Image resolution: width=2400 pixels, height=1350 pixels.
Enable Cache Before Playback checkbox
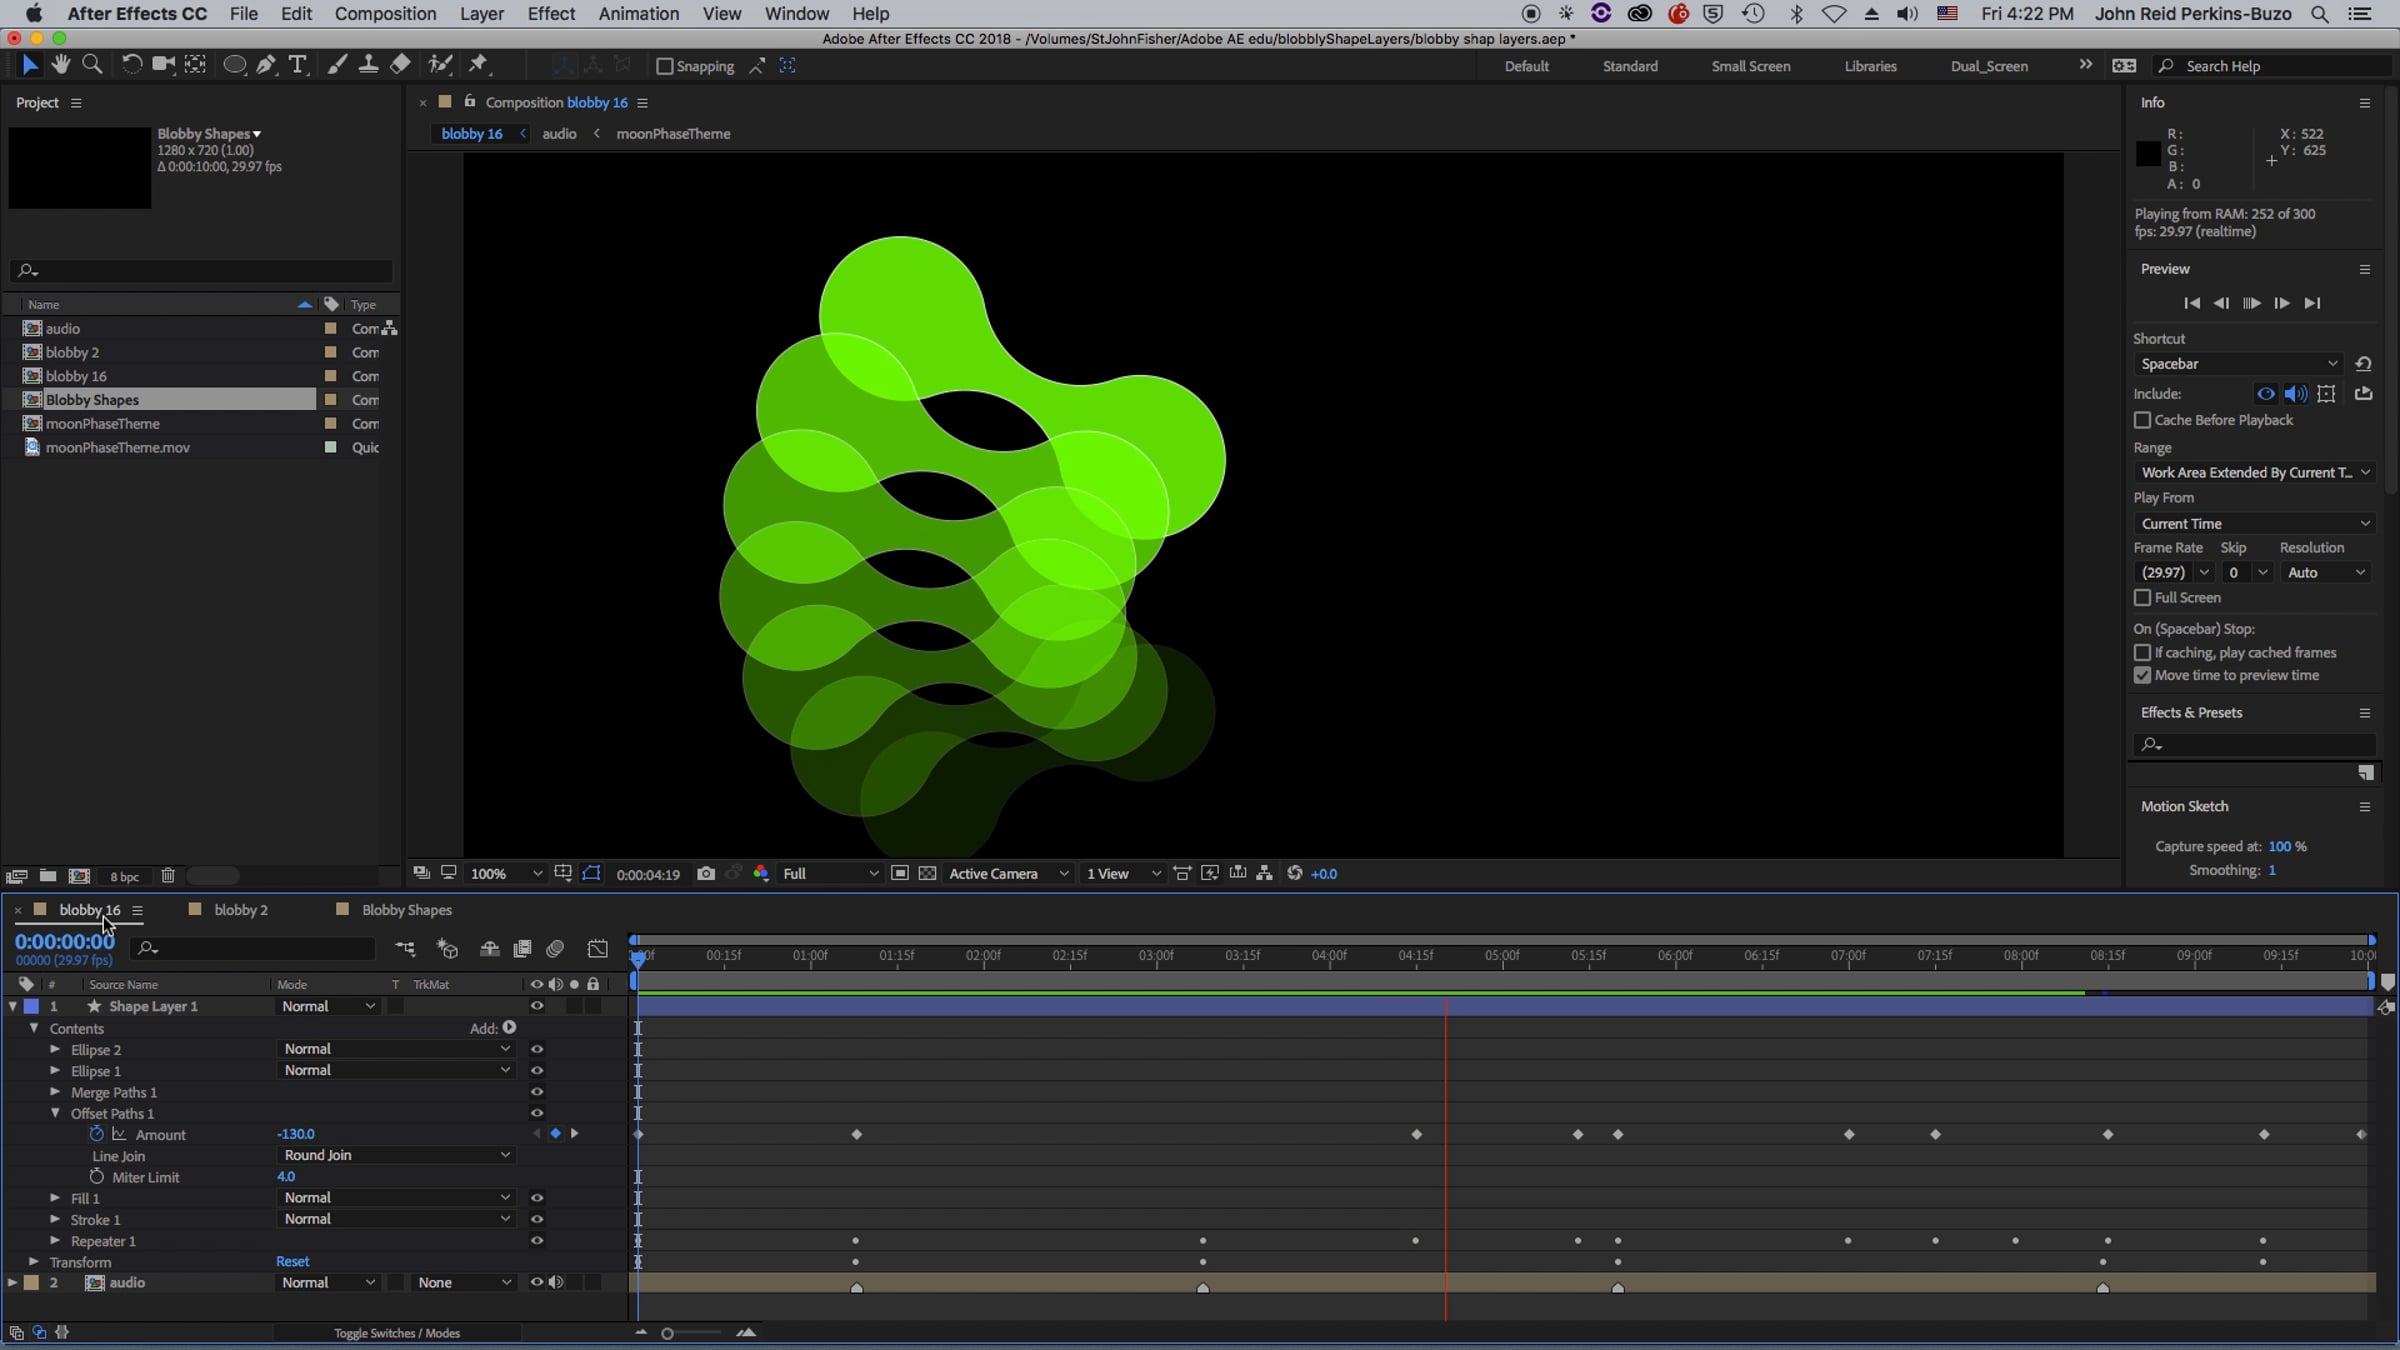[x=2142, y=420]
